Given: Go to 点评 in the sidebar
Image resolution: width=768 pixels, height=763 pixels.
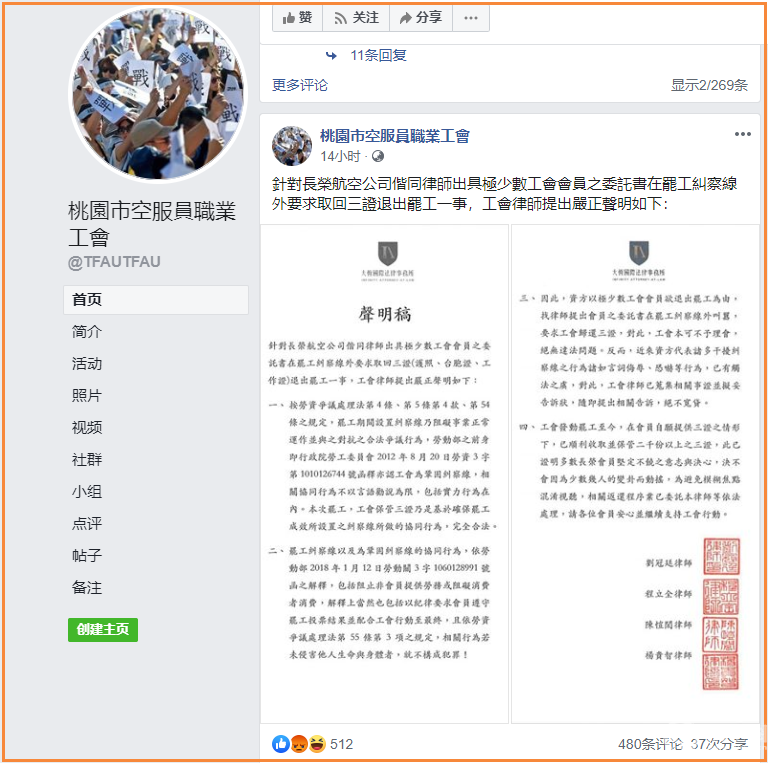Looking at the screenshot, I should click(x=87, y=524).
